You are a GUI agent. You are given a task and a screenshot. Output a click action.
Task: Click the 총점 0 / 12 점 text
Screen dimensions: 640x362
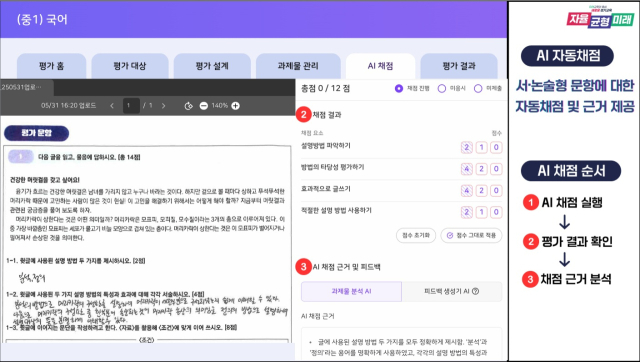point(325,88)
